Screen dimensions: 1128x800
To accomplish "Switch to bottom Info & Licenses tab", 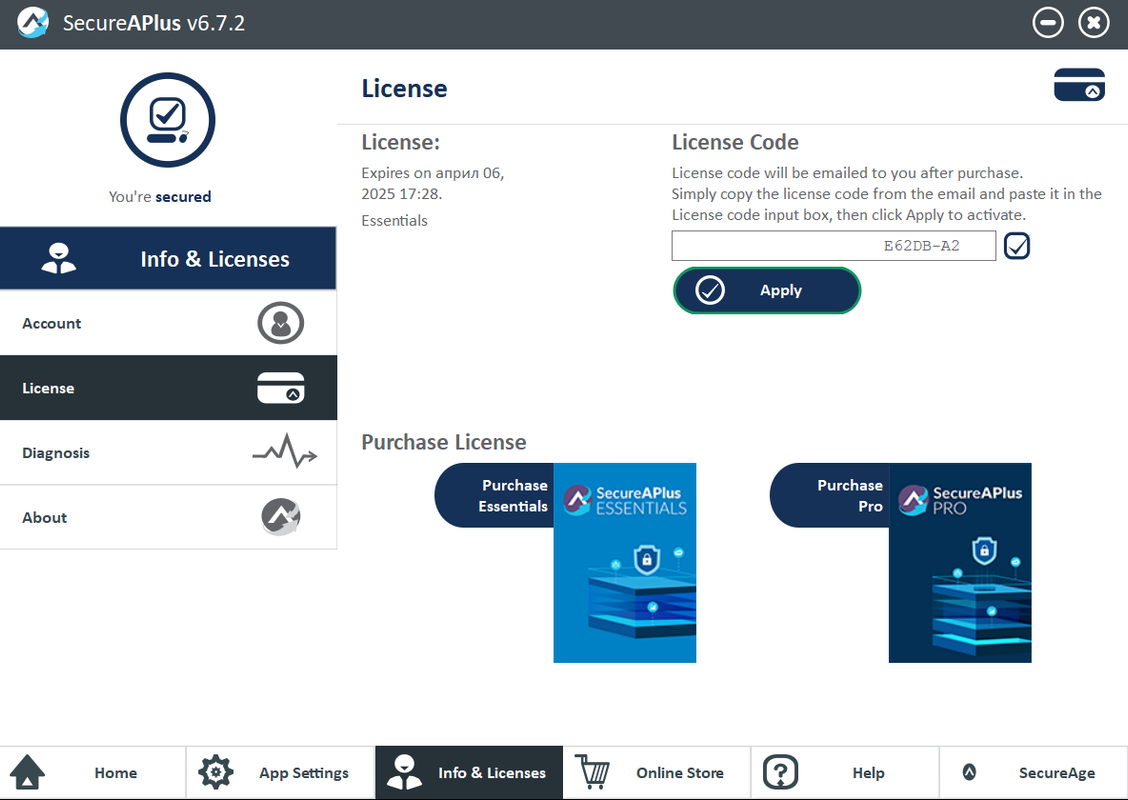I will pyautogui.click(x=469, y=773).
